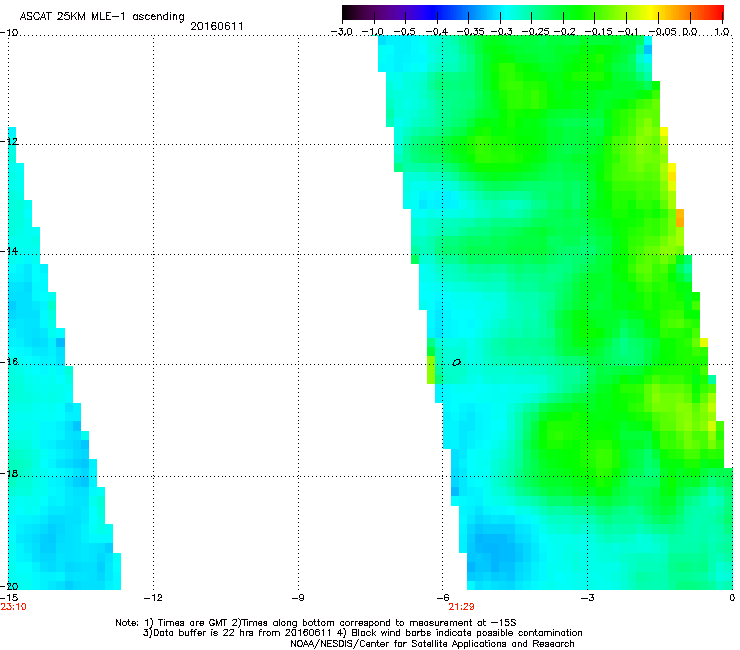Click the 'NOAA/NESDIS/Center for Satellite Applications and Research' credit
740x650 pixels.
point(432,643)
